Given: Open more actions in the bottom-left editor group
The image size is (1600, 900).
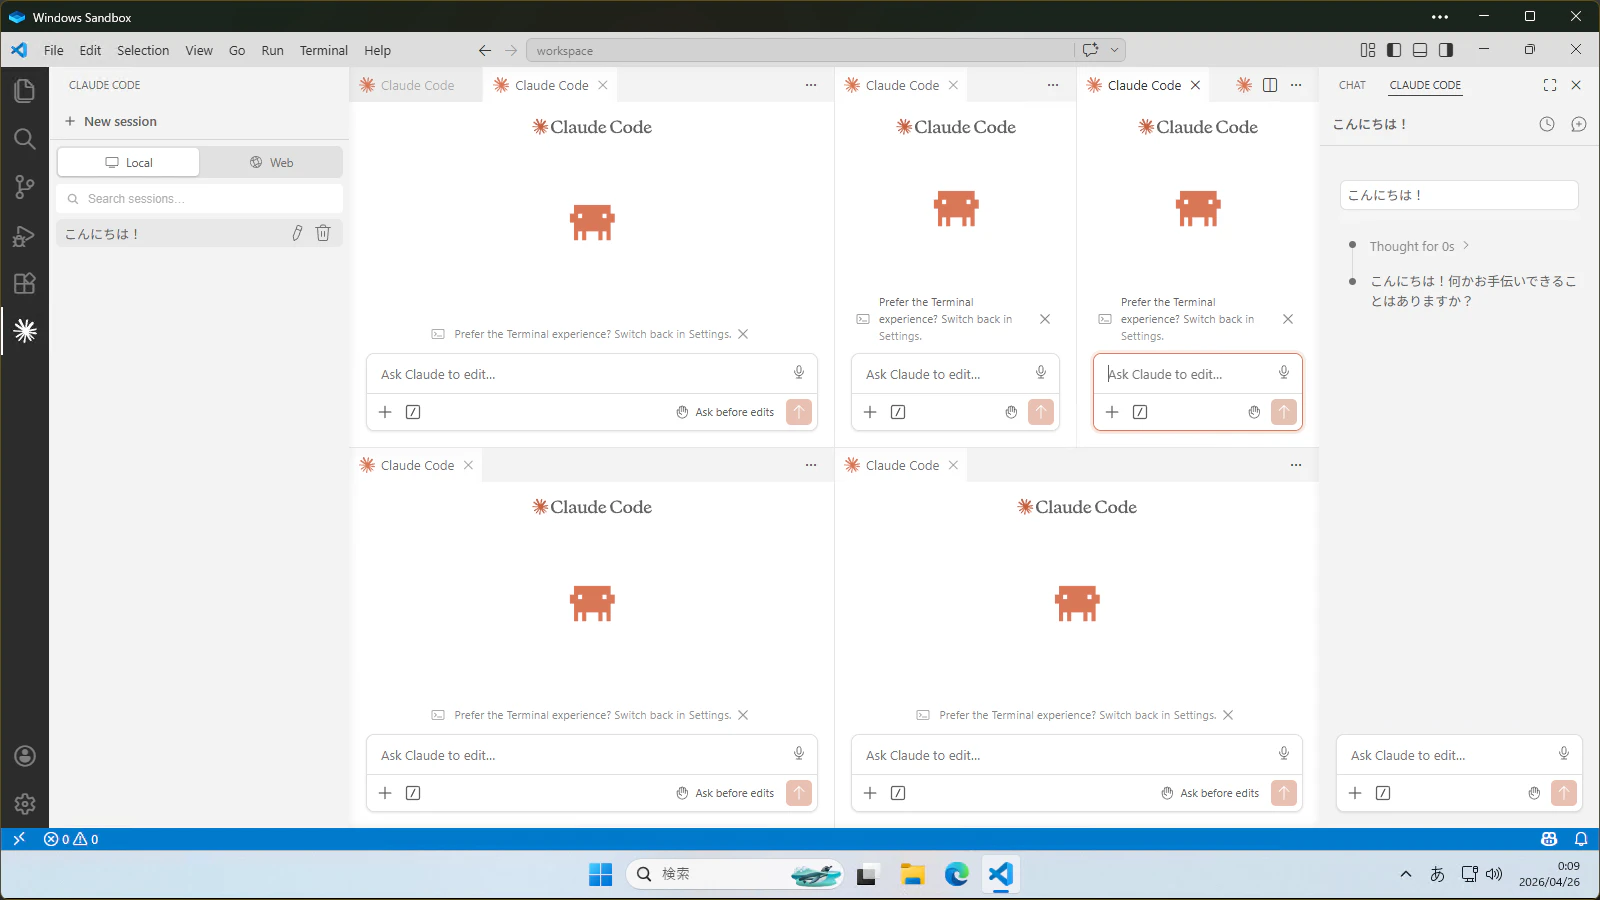Looking at the screenshot, I should (x=811, y=465).
